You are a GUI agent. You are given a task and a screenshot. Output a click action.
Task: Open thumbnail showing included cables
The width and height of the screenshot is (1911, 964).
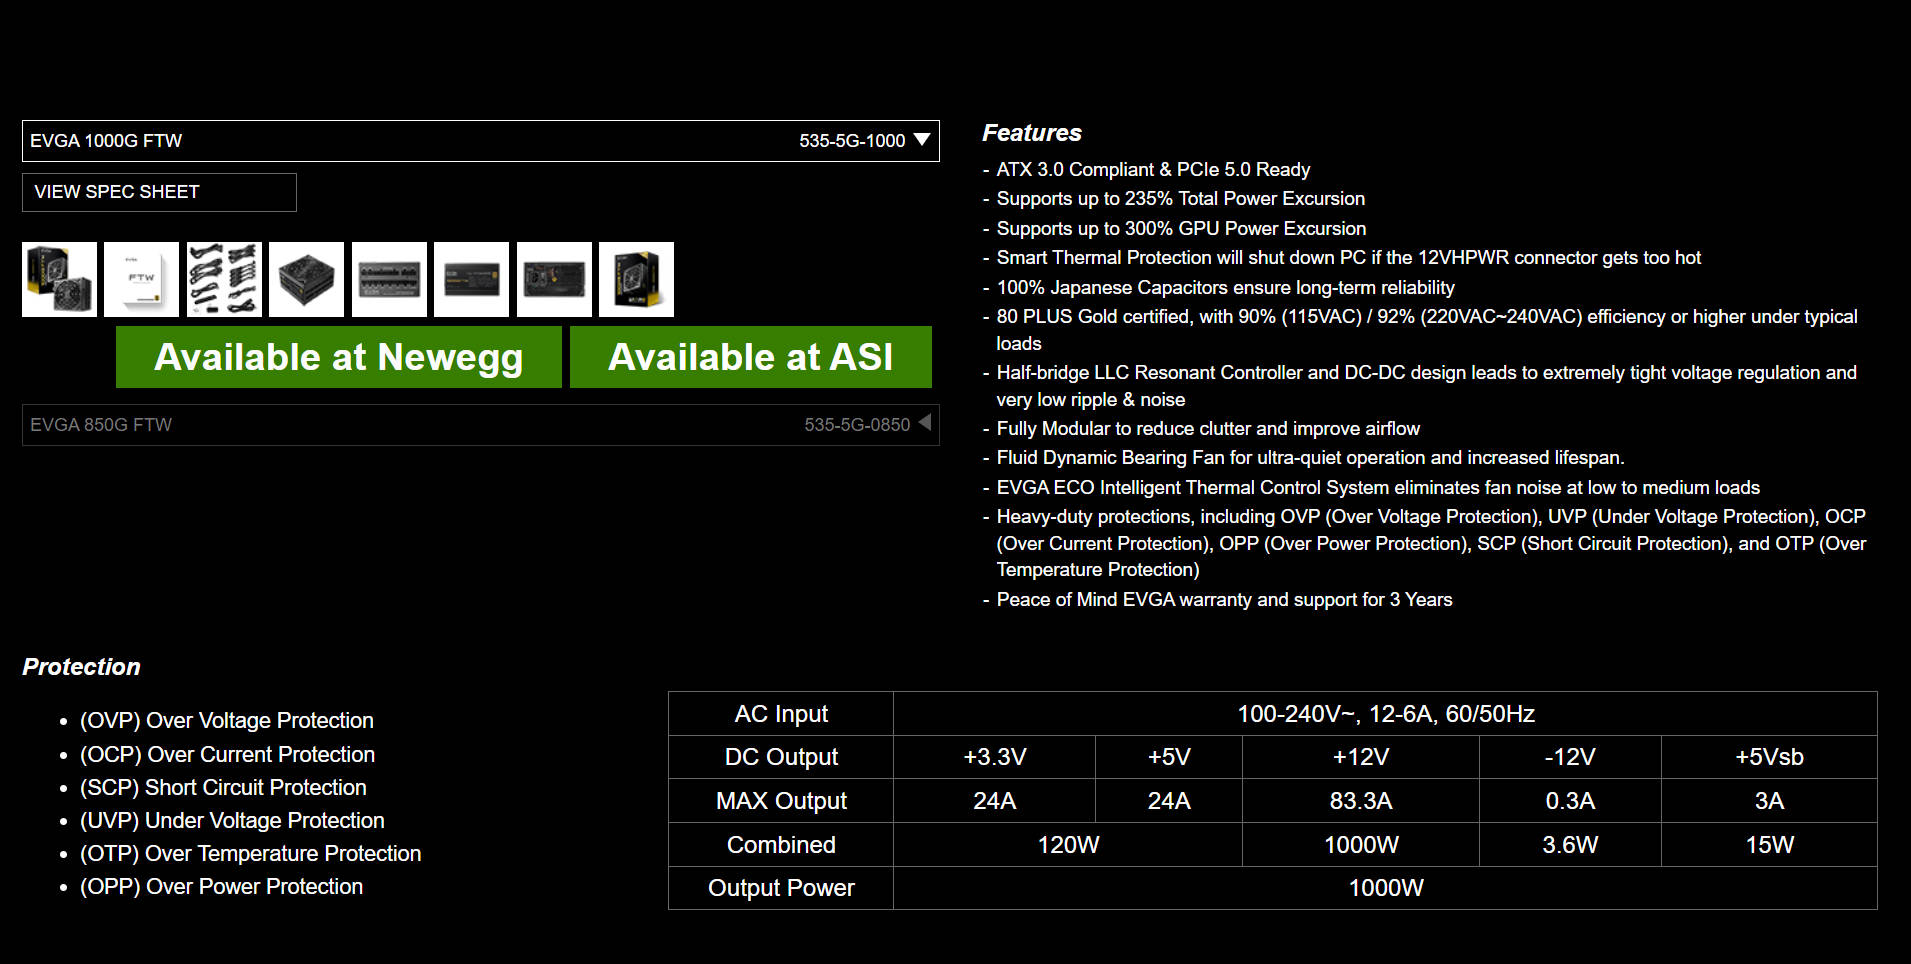pyautogui.click(x=224, y=279)
